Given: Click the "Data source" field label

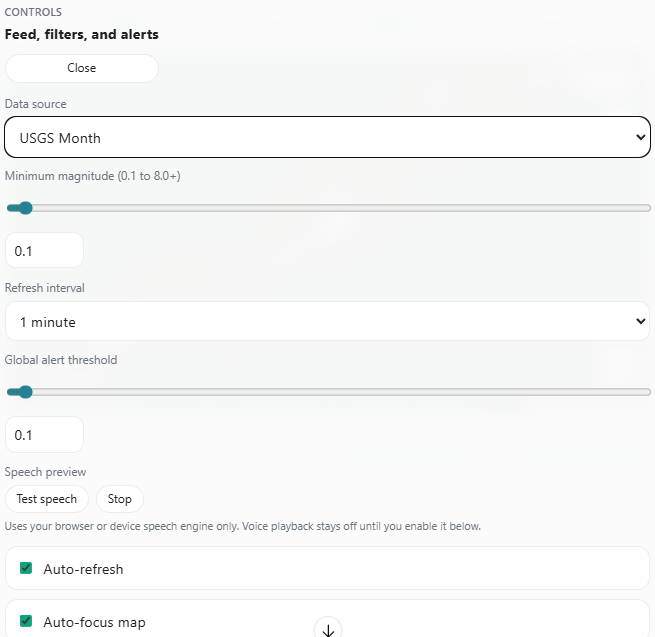Looking at the screenshot, I should (x=36, y=104).
